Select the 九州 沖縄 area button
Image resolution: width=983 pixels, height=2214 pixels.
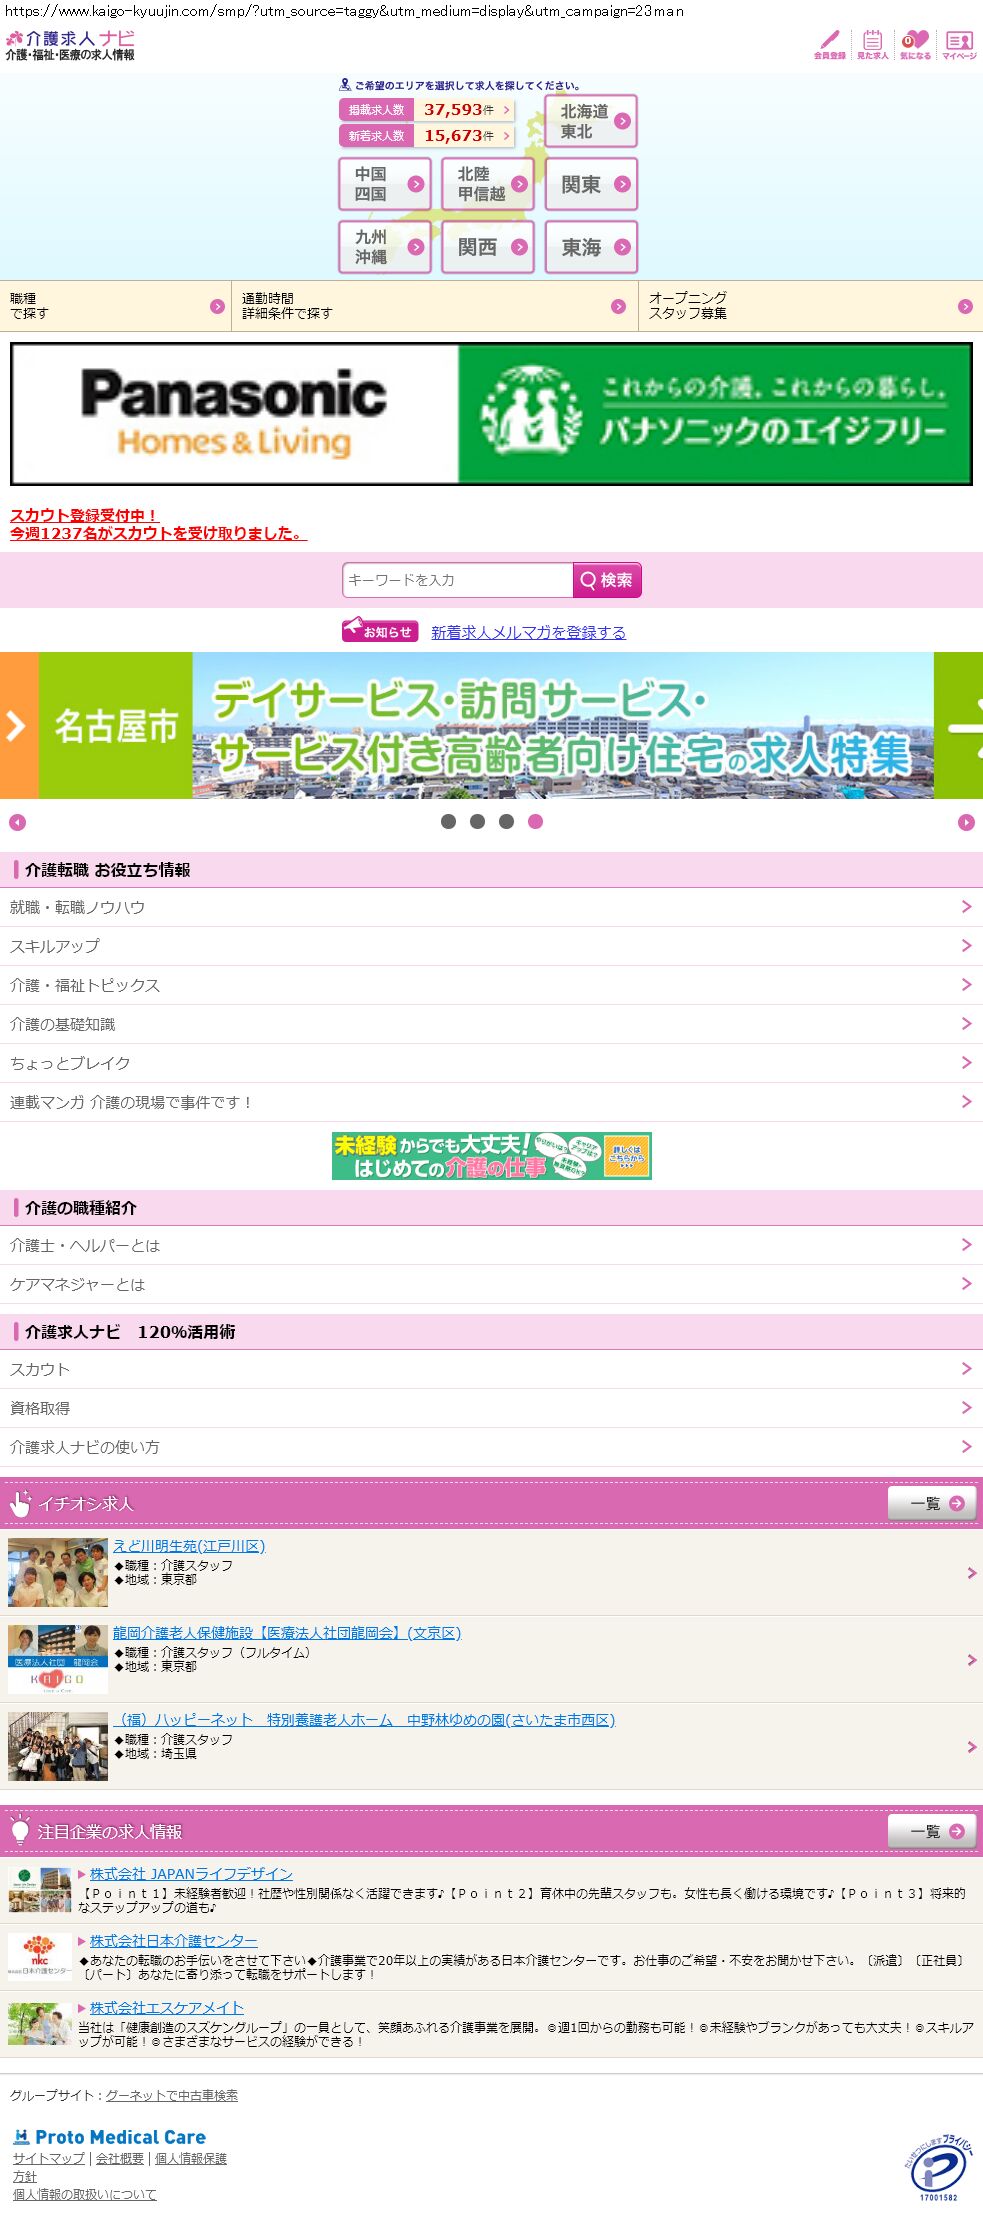coord(385,247)
